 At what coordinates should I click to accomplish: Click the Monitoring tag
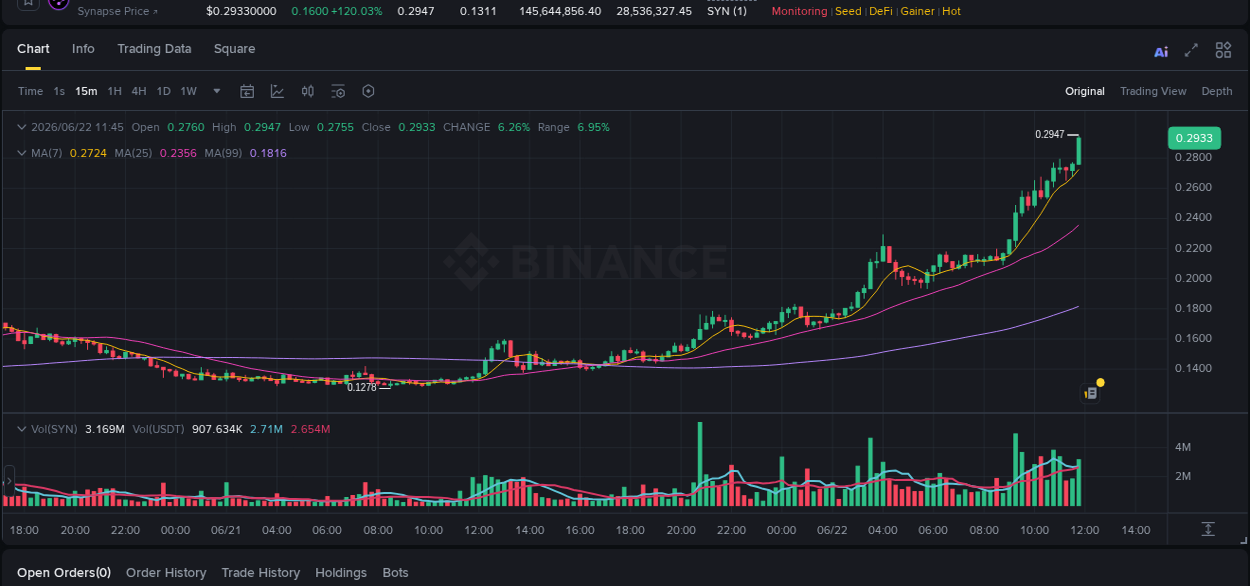point(799,11)
